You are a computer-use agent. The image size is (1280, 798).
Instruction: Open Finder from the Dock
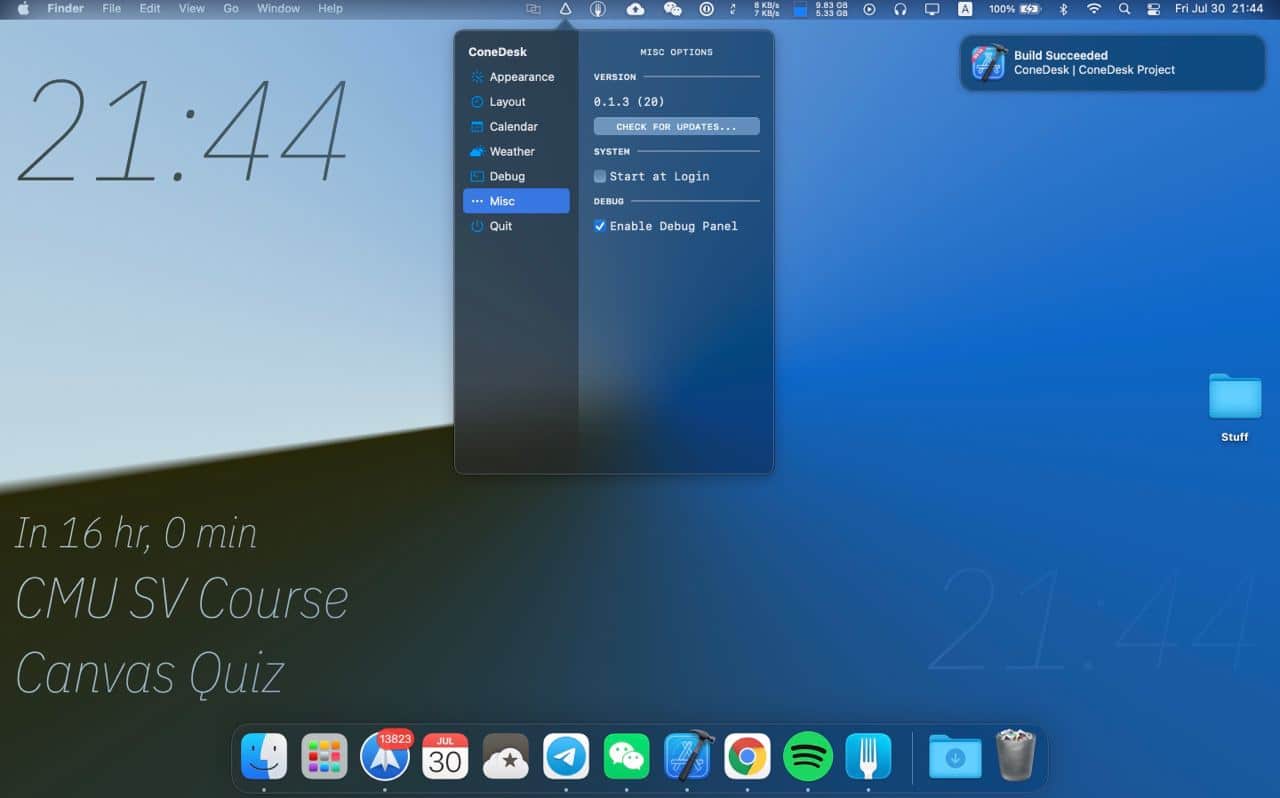point(264,756)
